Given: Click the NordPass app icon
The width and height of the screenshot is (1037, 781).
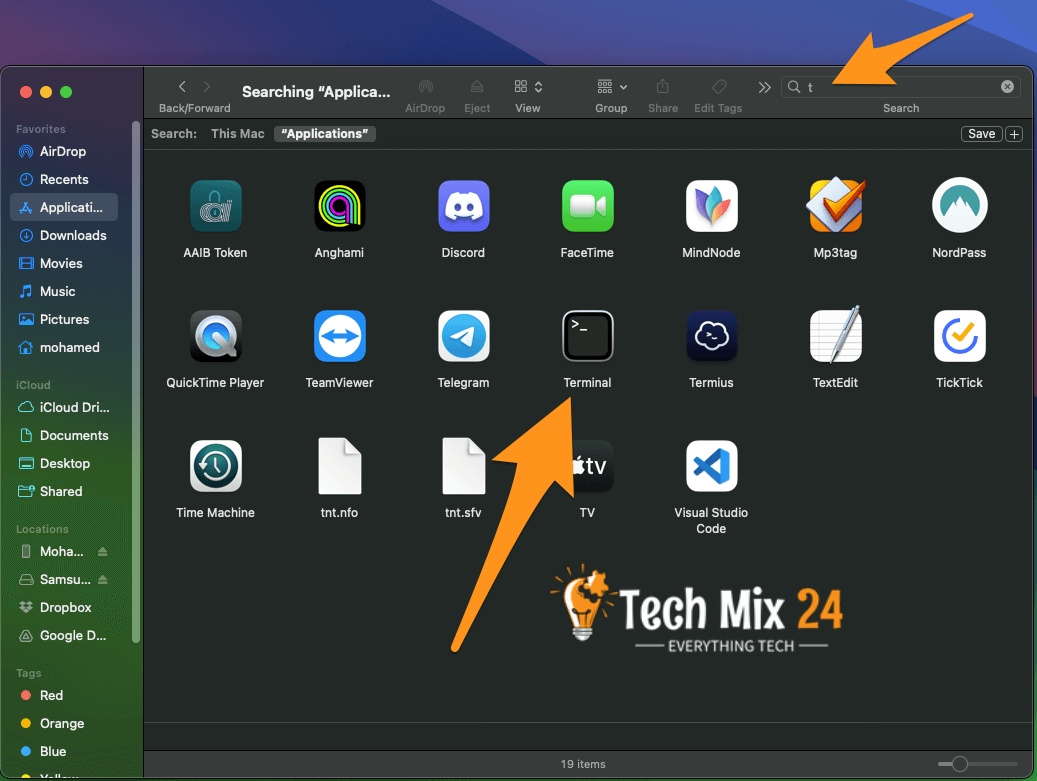Looking at the screenshot, I should pos(960,205).
